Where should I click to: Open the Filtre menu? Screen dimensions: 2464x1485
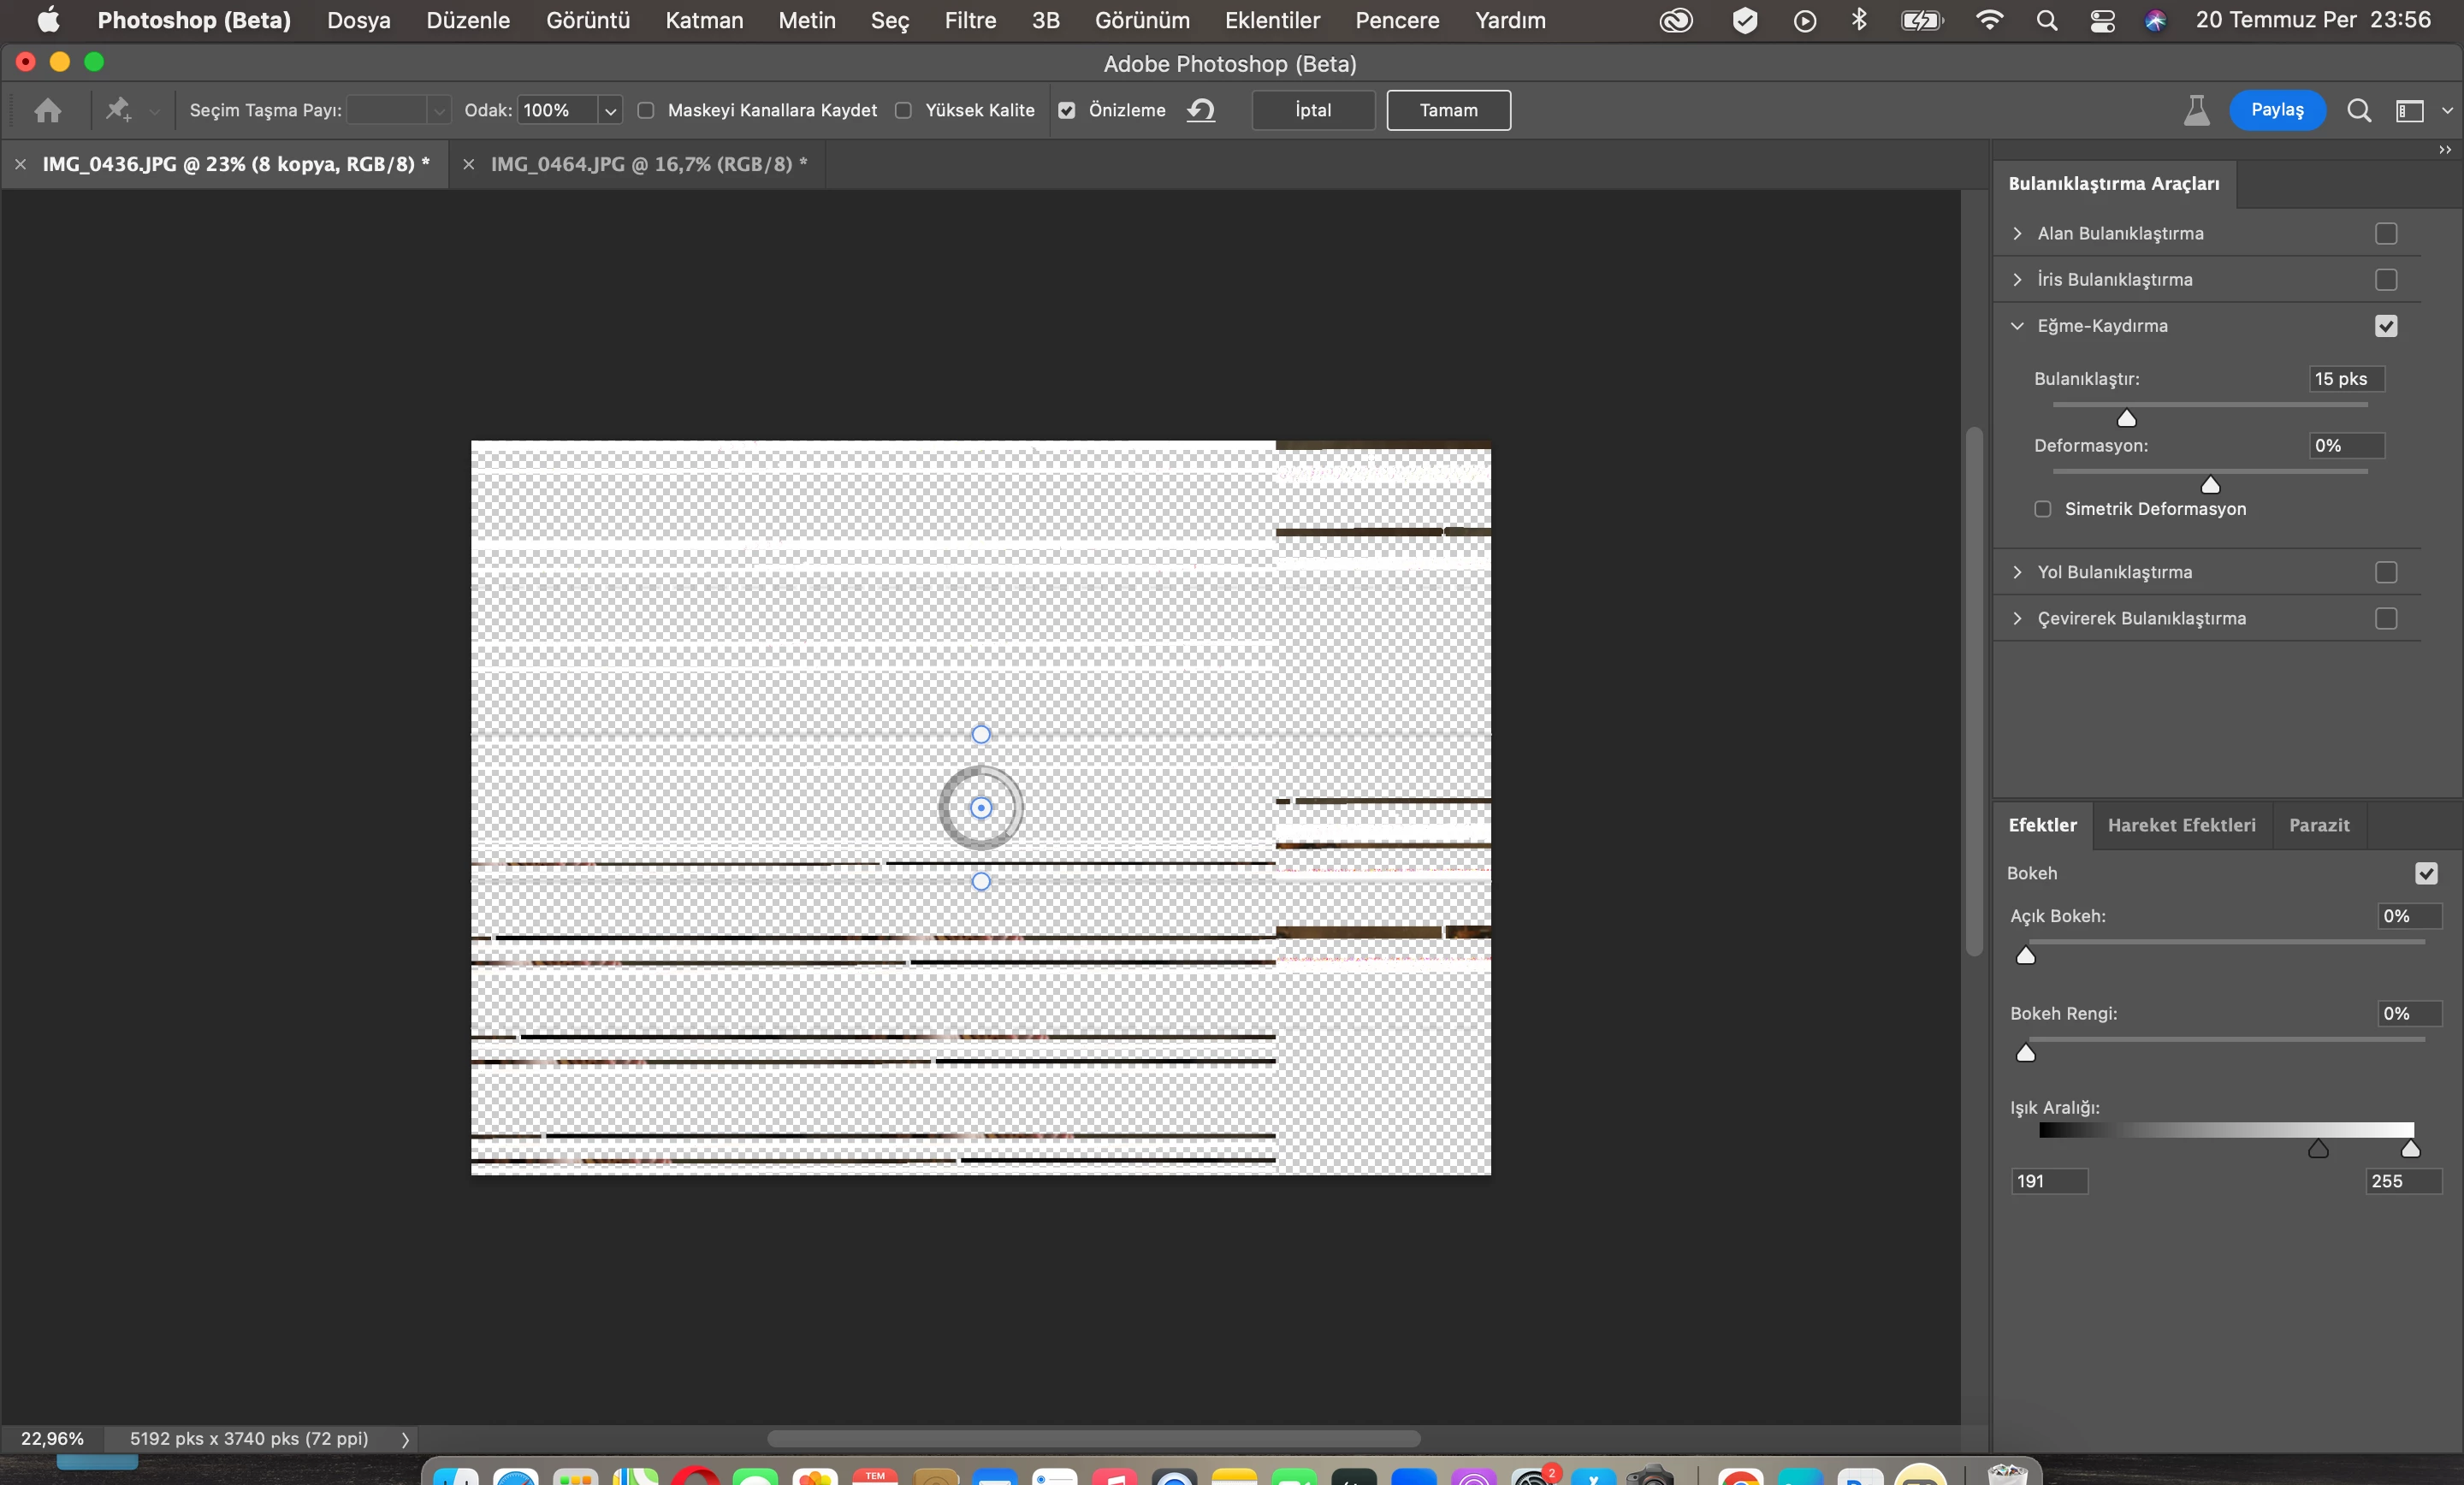[x=969, y=20]
